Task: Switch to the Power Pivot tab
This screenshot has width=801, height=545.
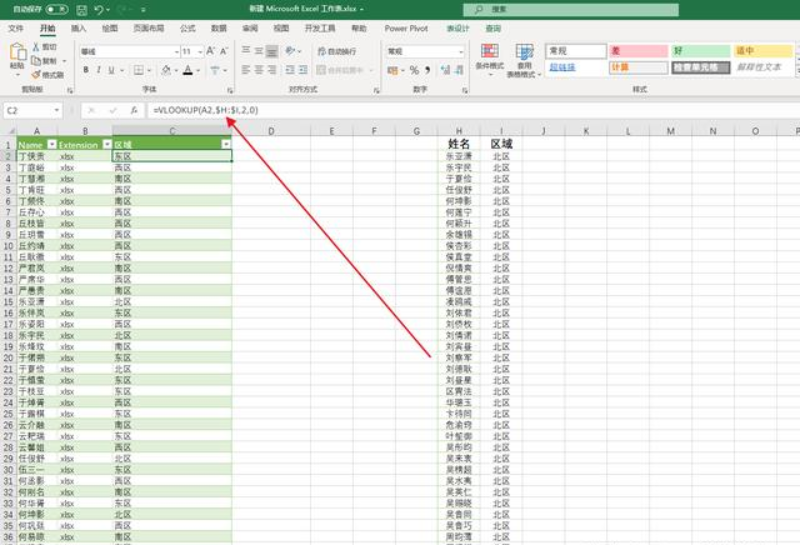Action: [x=406, y=28]
